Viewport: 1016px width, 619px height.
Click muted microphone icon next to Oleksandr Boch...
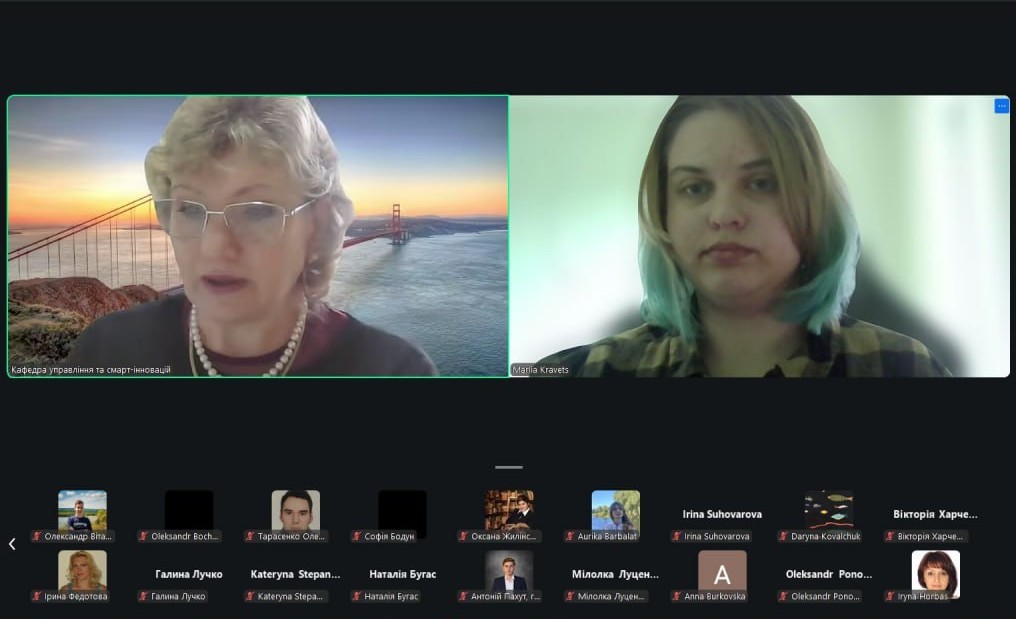point(144,537)
